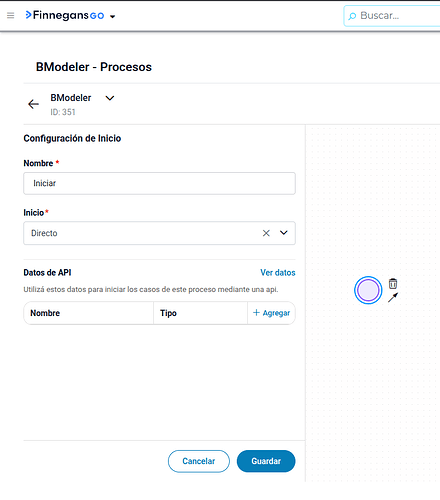Delete the node with the trash icon
This screenshot has height=500, width=440.
(393, 284)
